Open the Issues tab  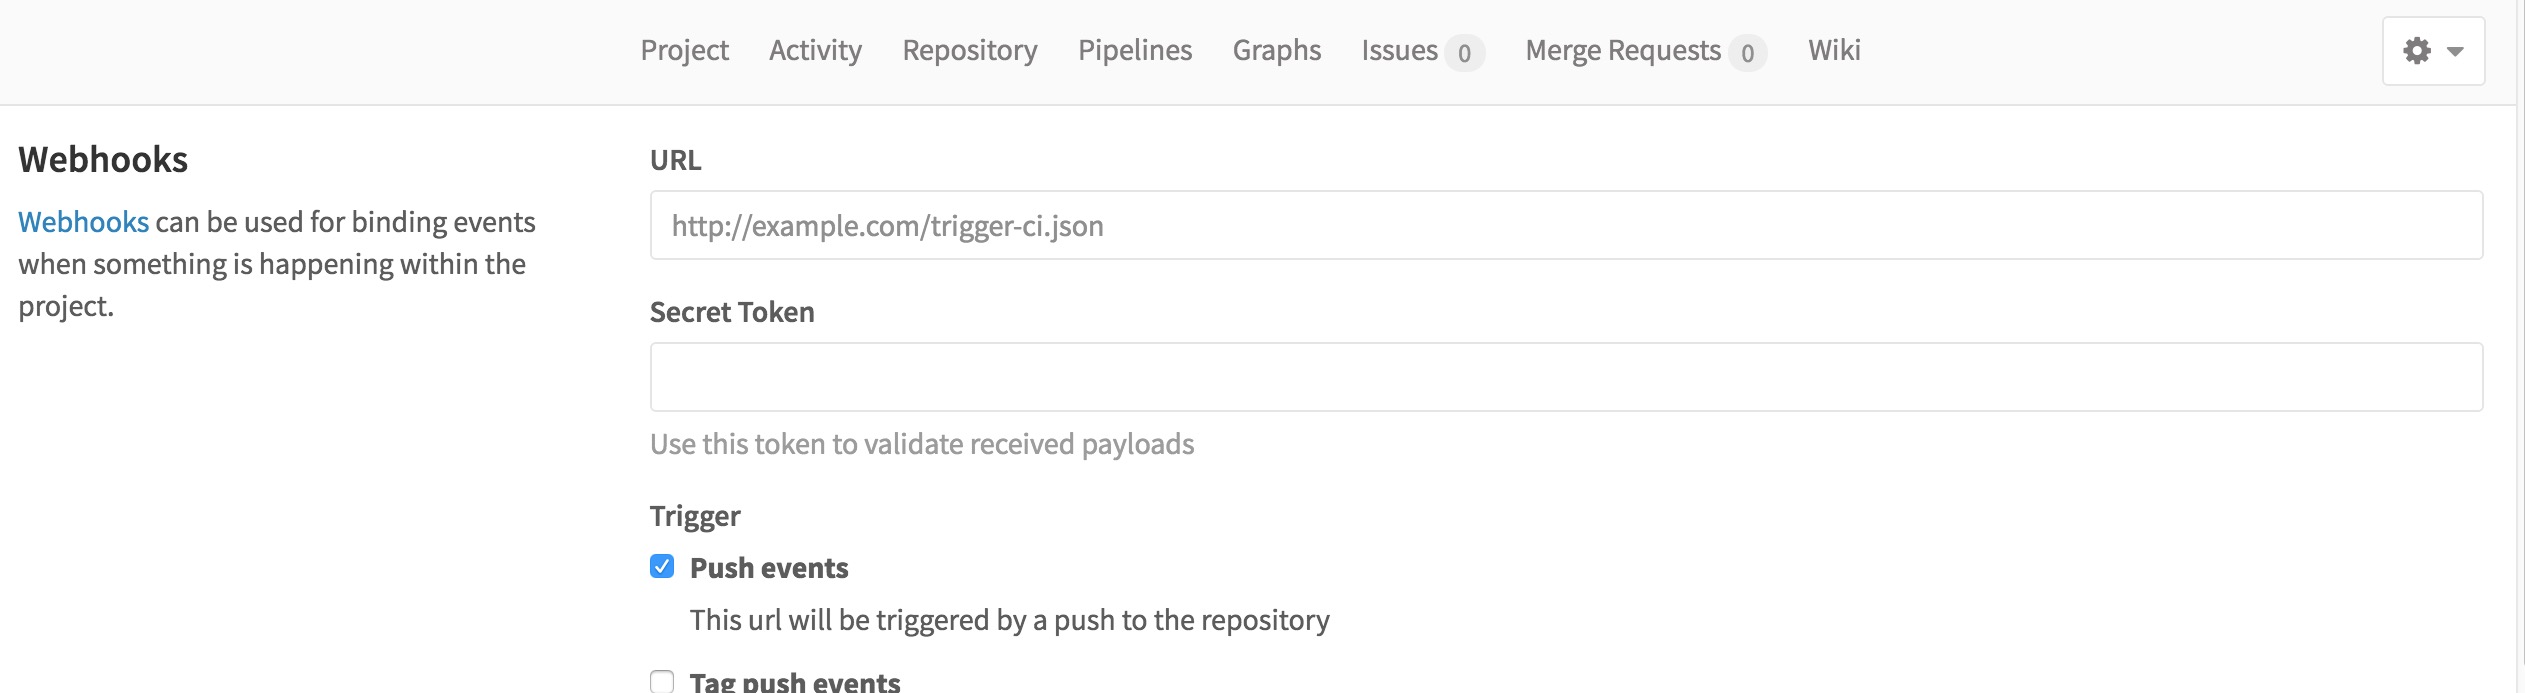click(1399, 50)
